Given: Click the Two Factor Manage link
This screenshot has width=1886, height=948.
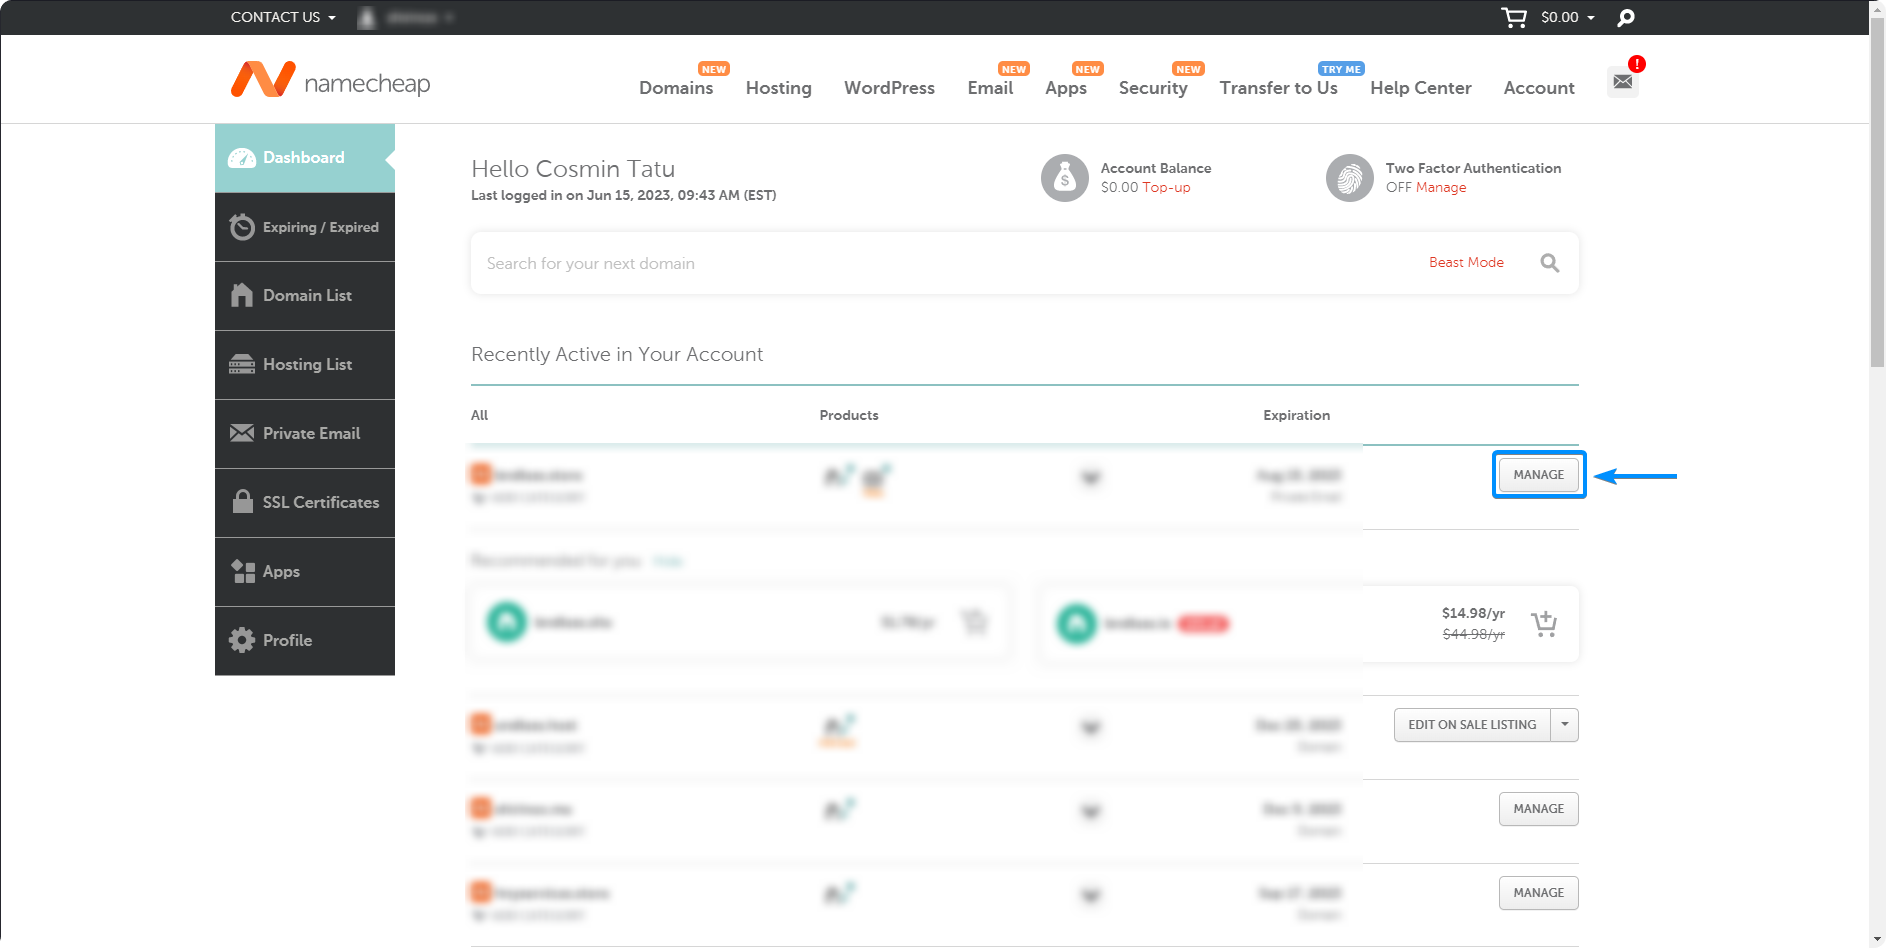Looking at the screenshot, I should click(1441, 187).
